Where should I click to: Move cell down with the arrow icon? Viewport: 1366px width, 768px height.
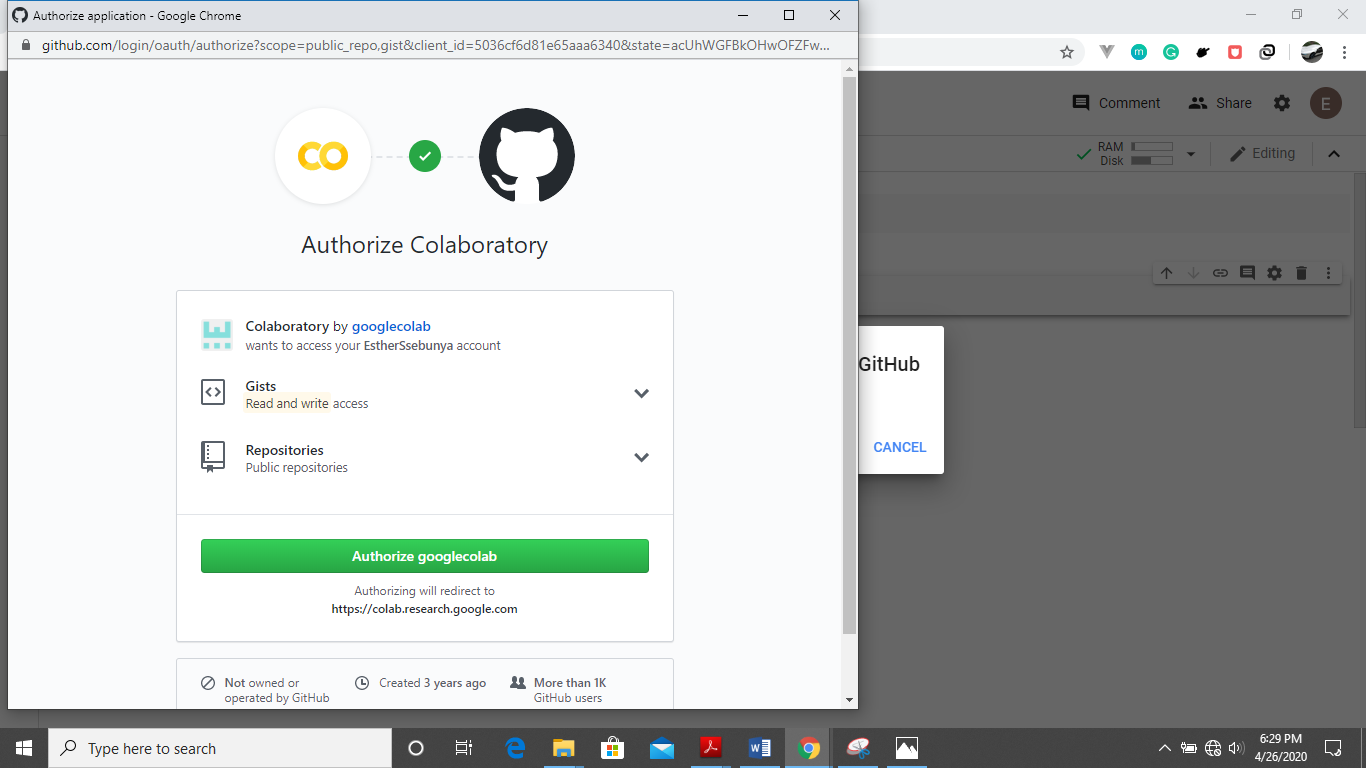(x=1193, y=272)
